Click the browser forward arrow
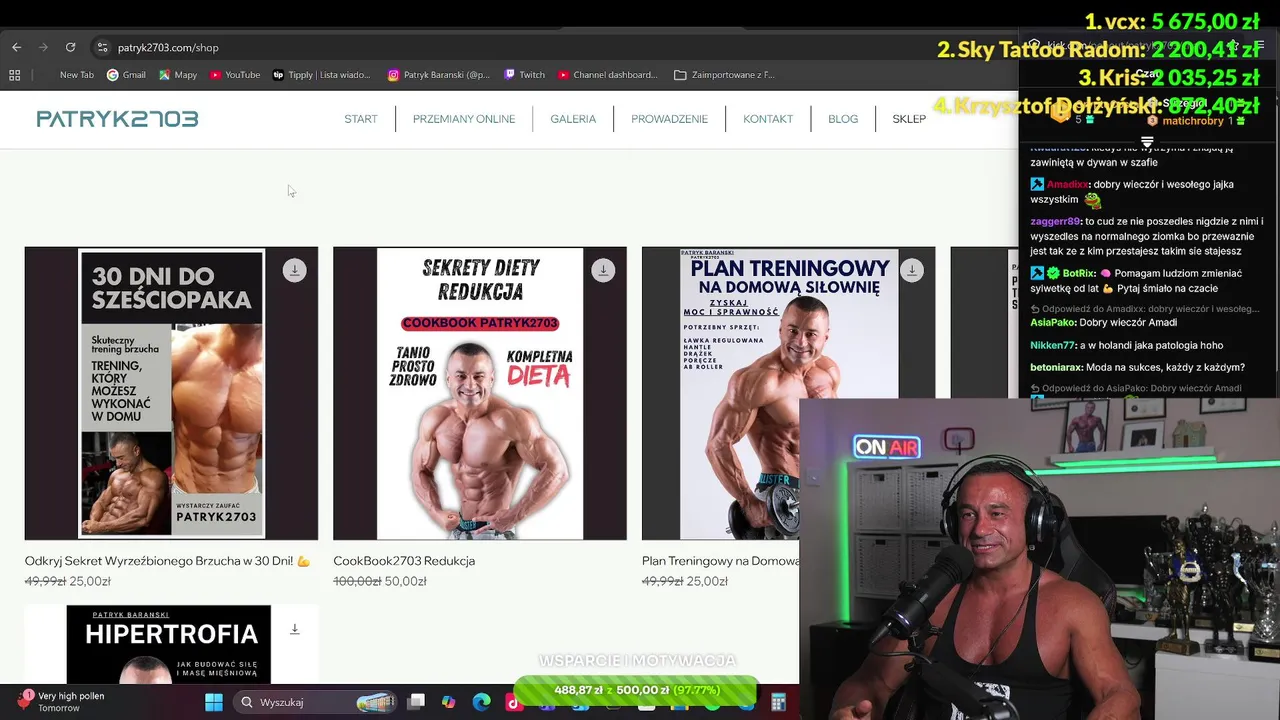Viewport: 1280px width, 720px height. pos(43,47)
